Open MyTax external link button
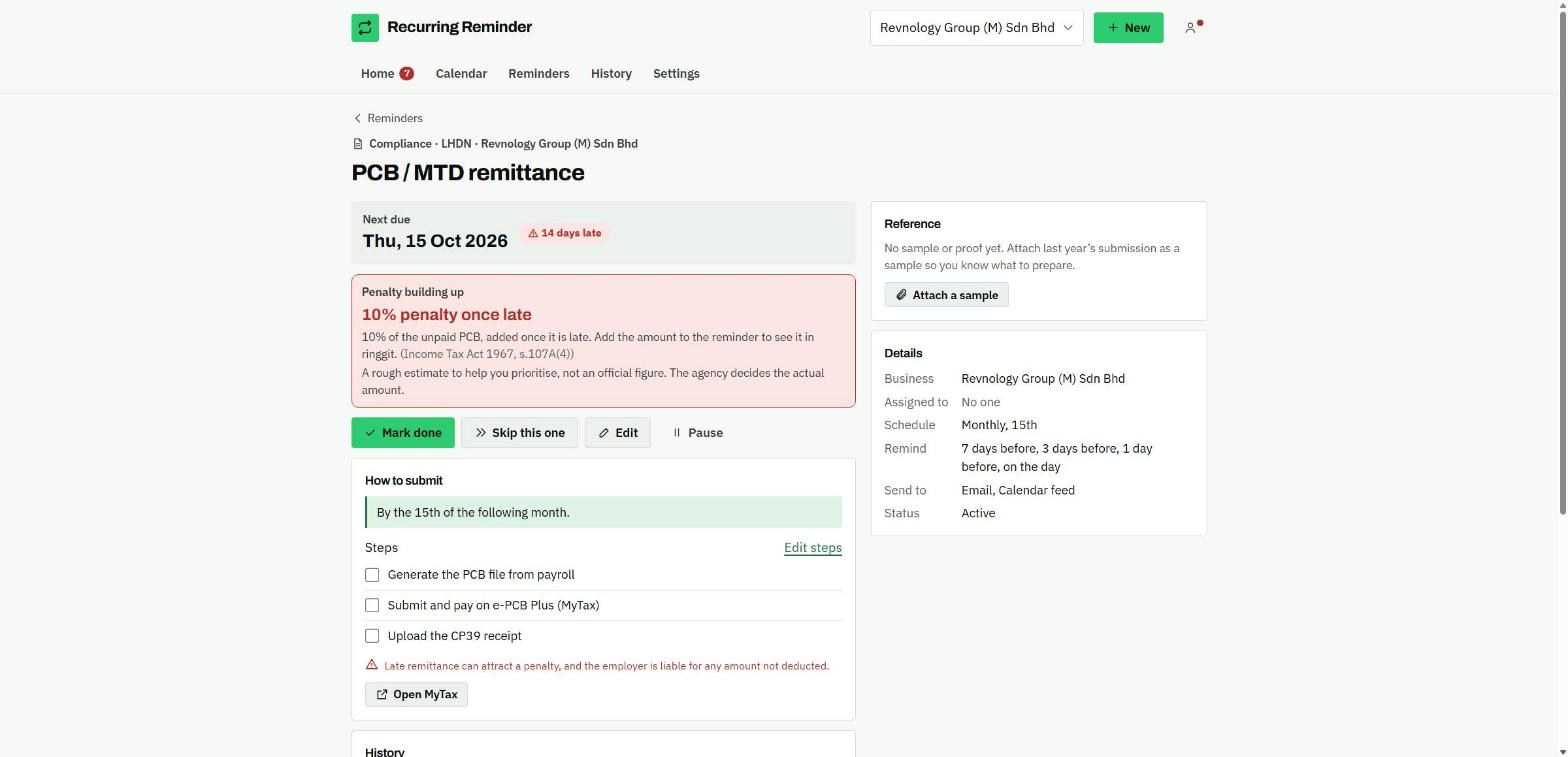This screenshot has width=1568, height=757. tap(416, 695)
